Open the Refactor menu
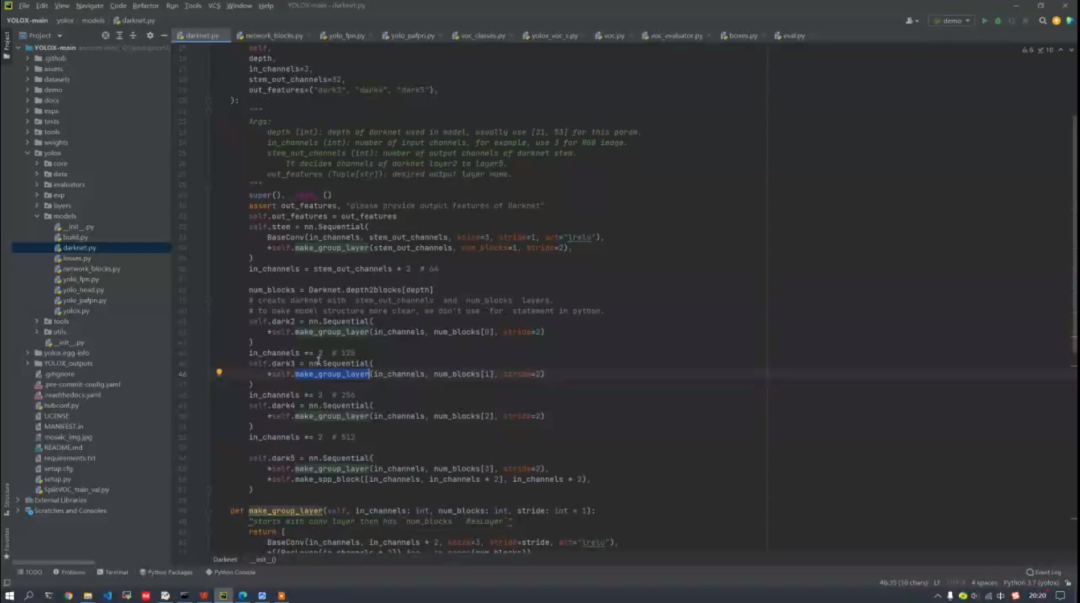This screenshot has width=1080, height=603. [145, 5]
